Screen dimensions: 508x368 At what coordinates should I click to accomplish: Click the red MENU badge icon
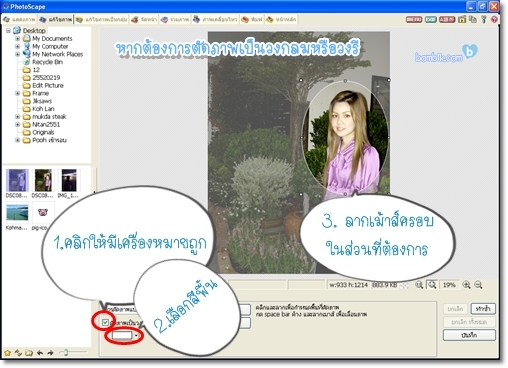tap(414, 20)
